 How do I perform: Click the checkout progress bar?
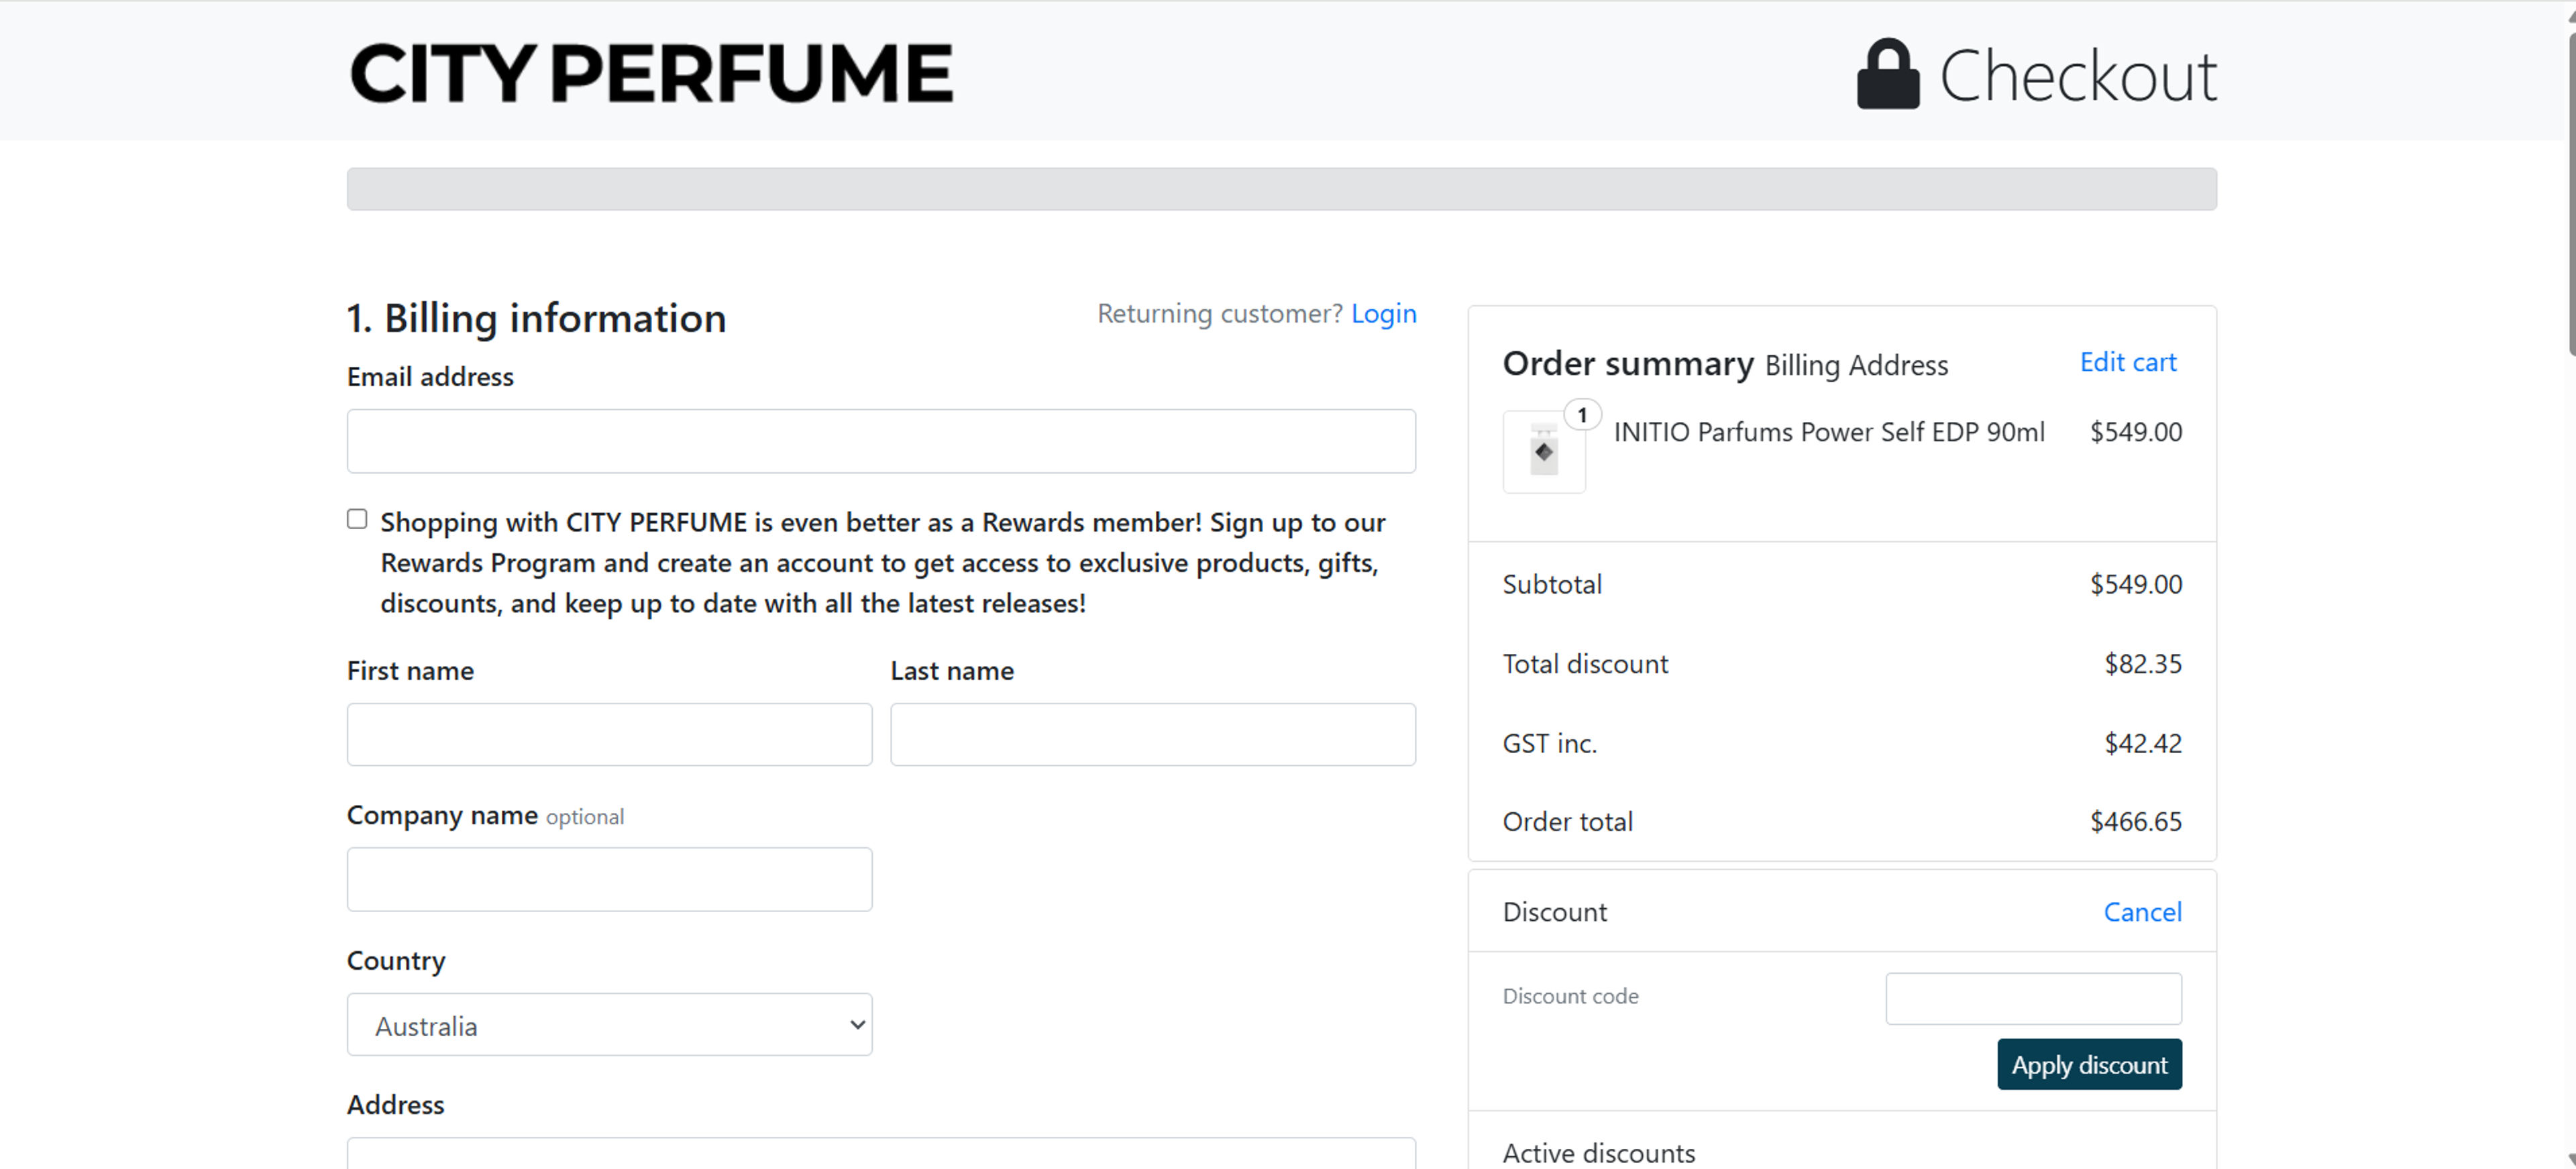1281,189
